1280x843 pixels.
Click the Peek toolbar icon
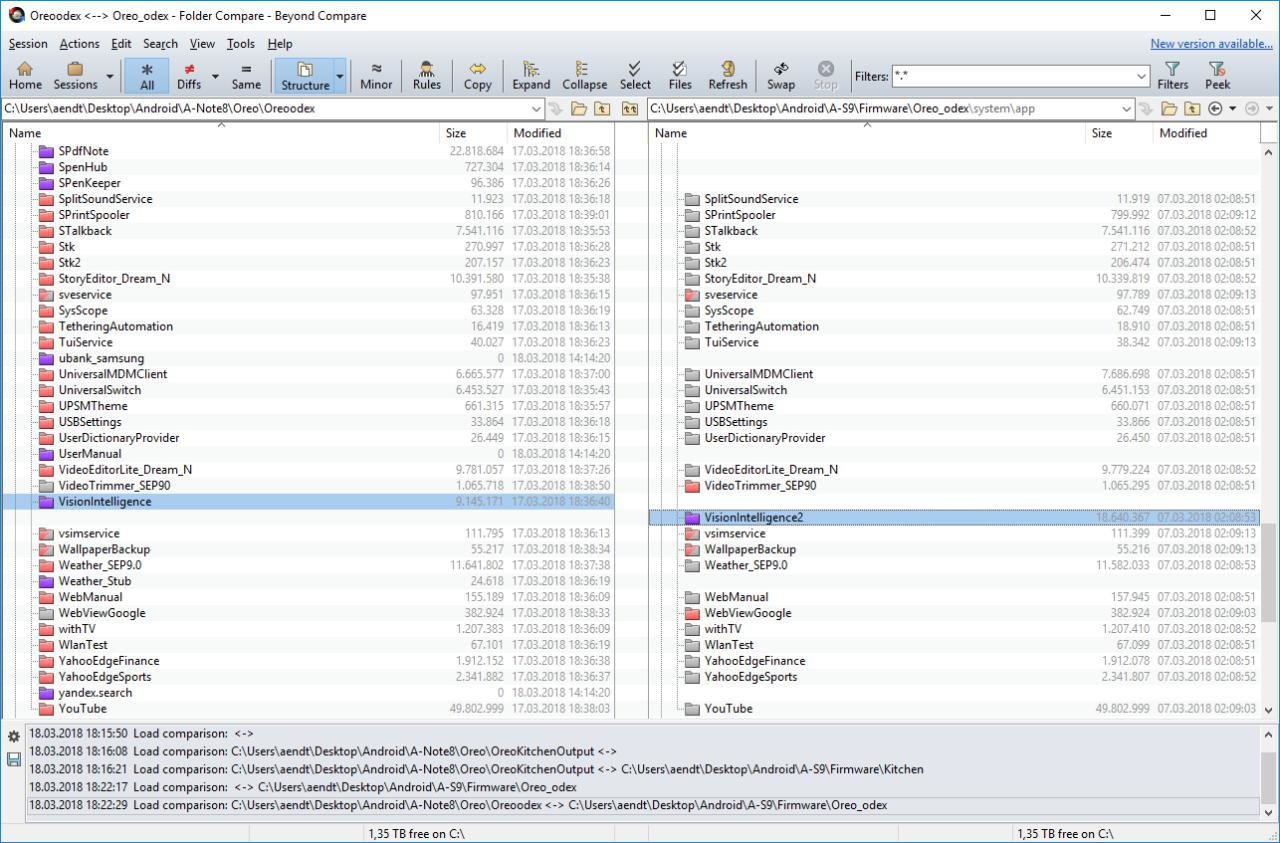click(1218, 76)
